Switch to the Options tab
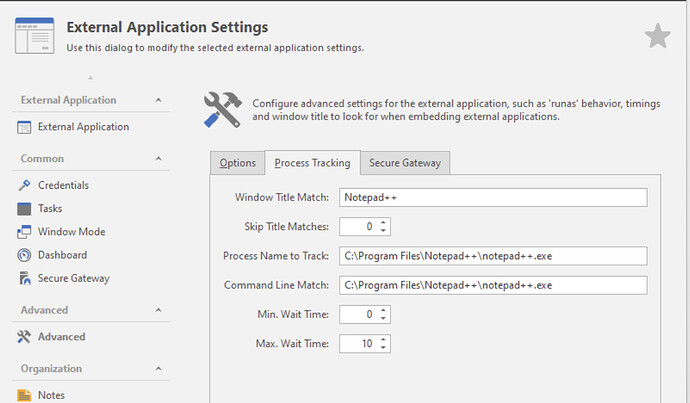 (238, 163)
